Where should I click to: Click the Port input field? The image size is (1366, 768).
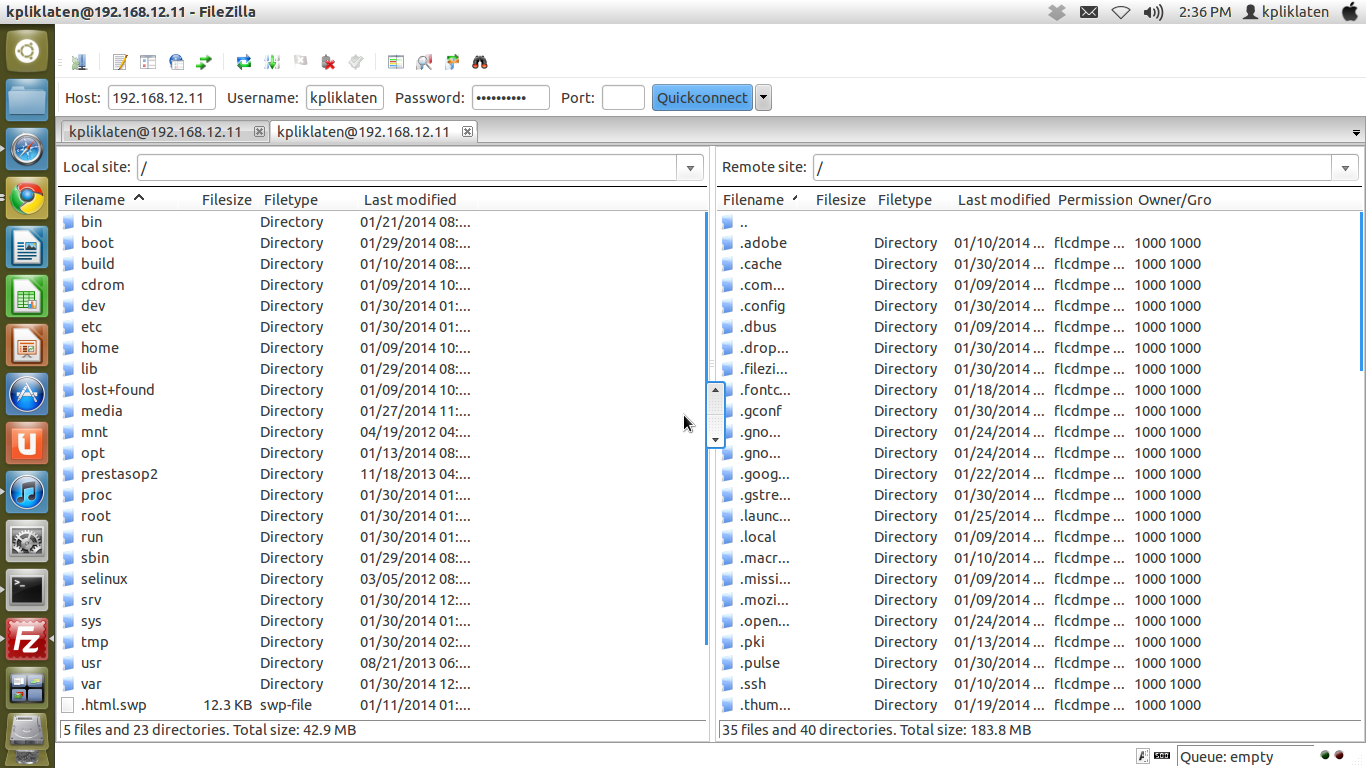pos(623,98)
